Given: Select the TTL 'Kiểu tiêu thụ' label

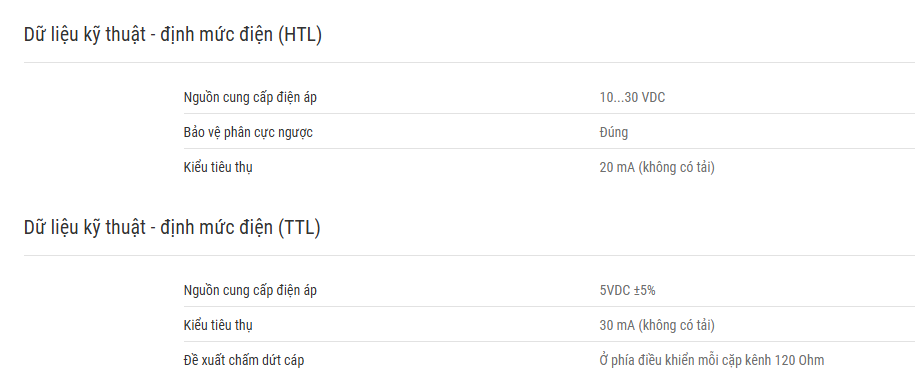Looking at the screenshot, I should (218, 325).
